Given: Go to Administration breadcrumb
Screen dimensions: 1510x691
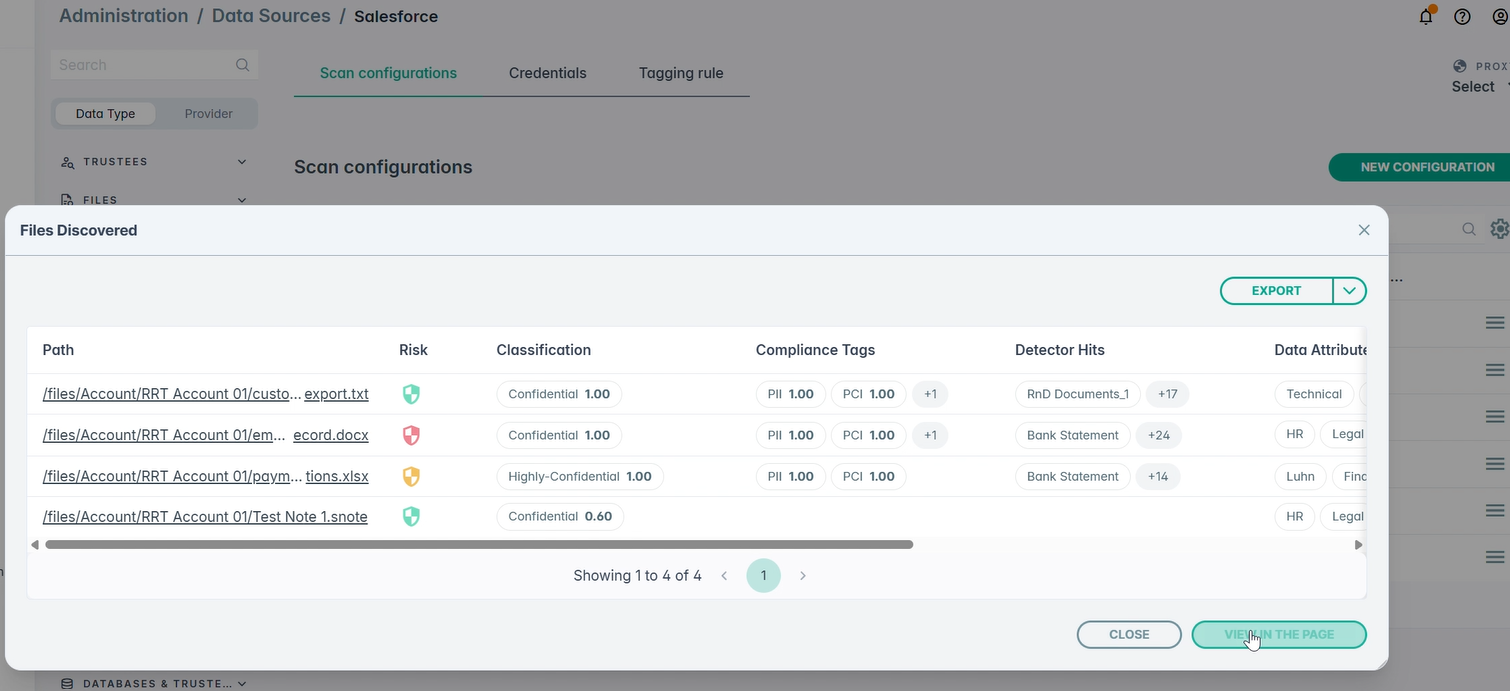Looking at the screenshot, I should pyautogui.click(x=124, y=16).
